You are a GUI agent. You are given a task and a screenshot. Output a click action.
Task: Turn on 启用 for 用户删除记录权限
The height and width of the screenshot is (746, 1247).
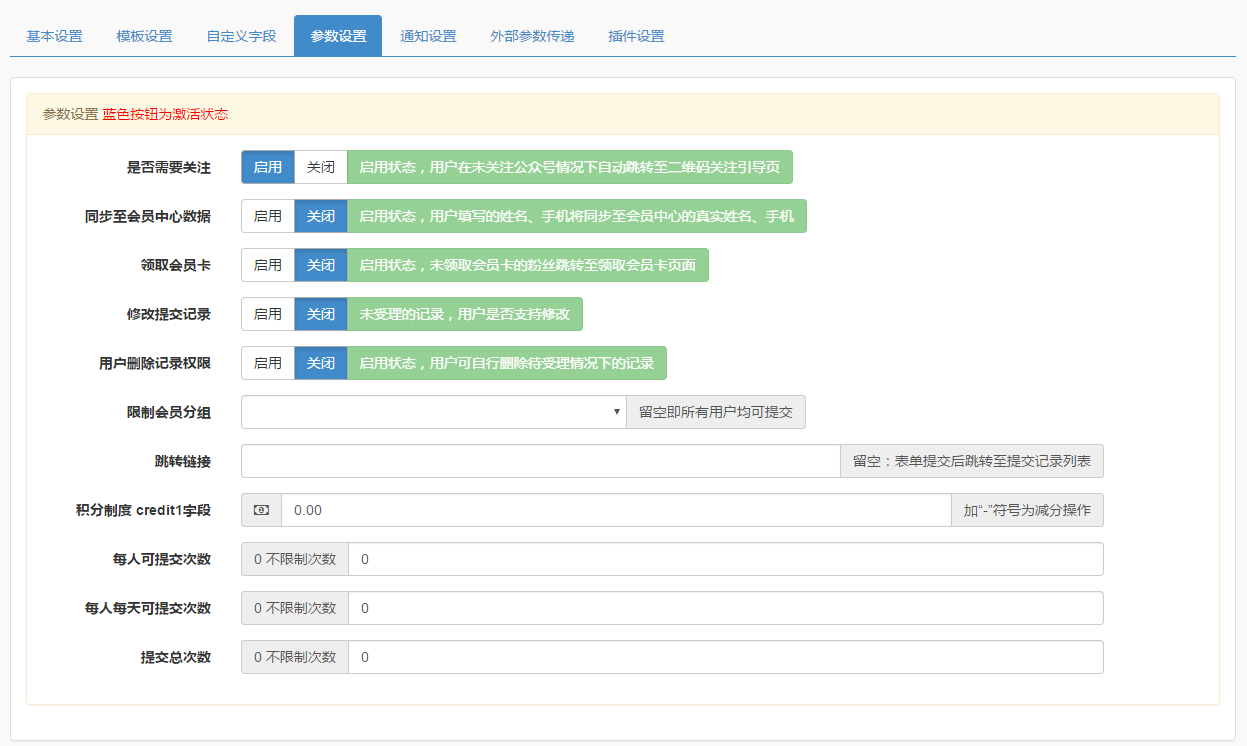pos(268,363)
